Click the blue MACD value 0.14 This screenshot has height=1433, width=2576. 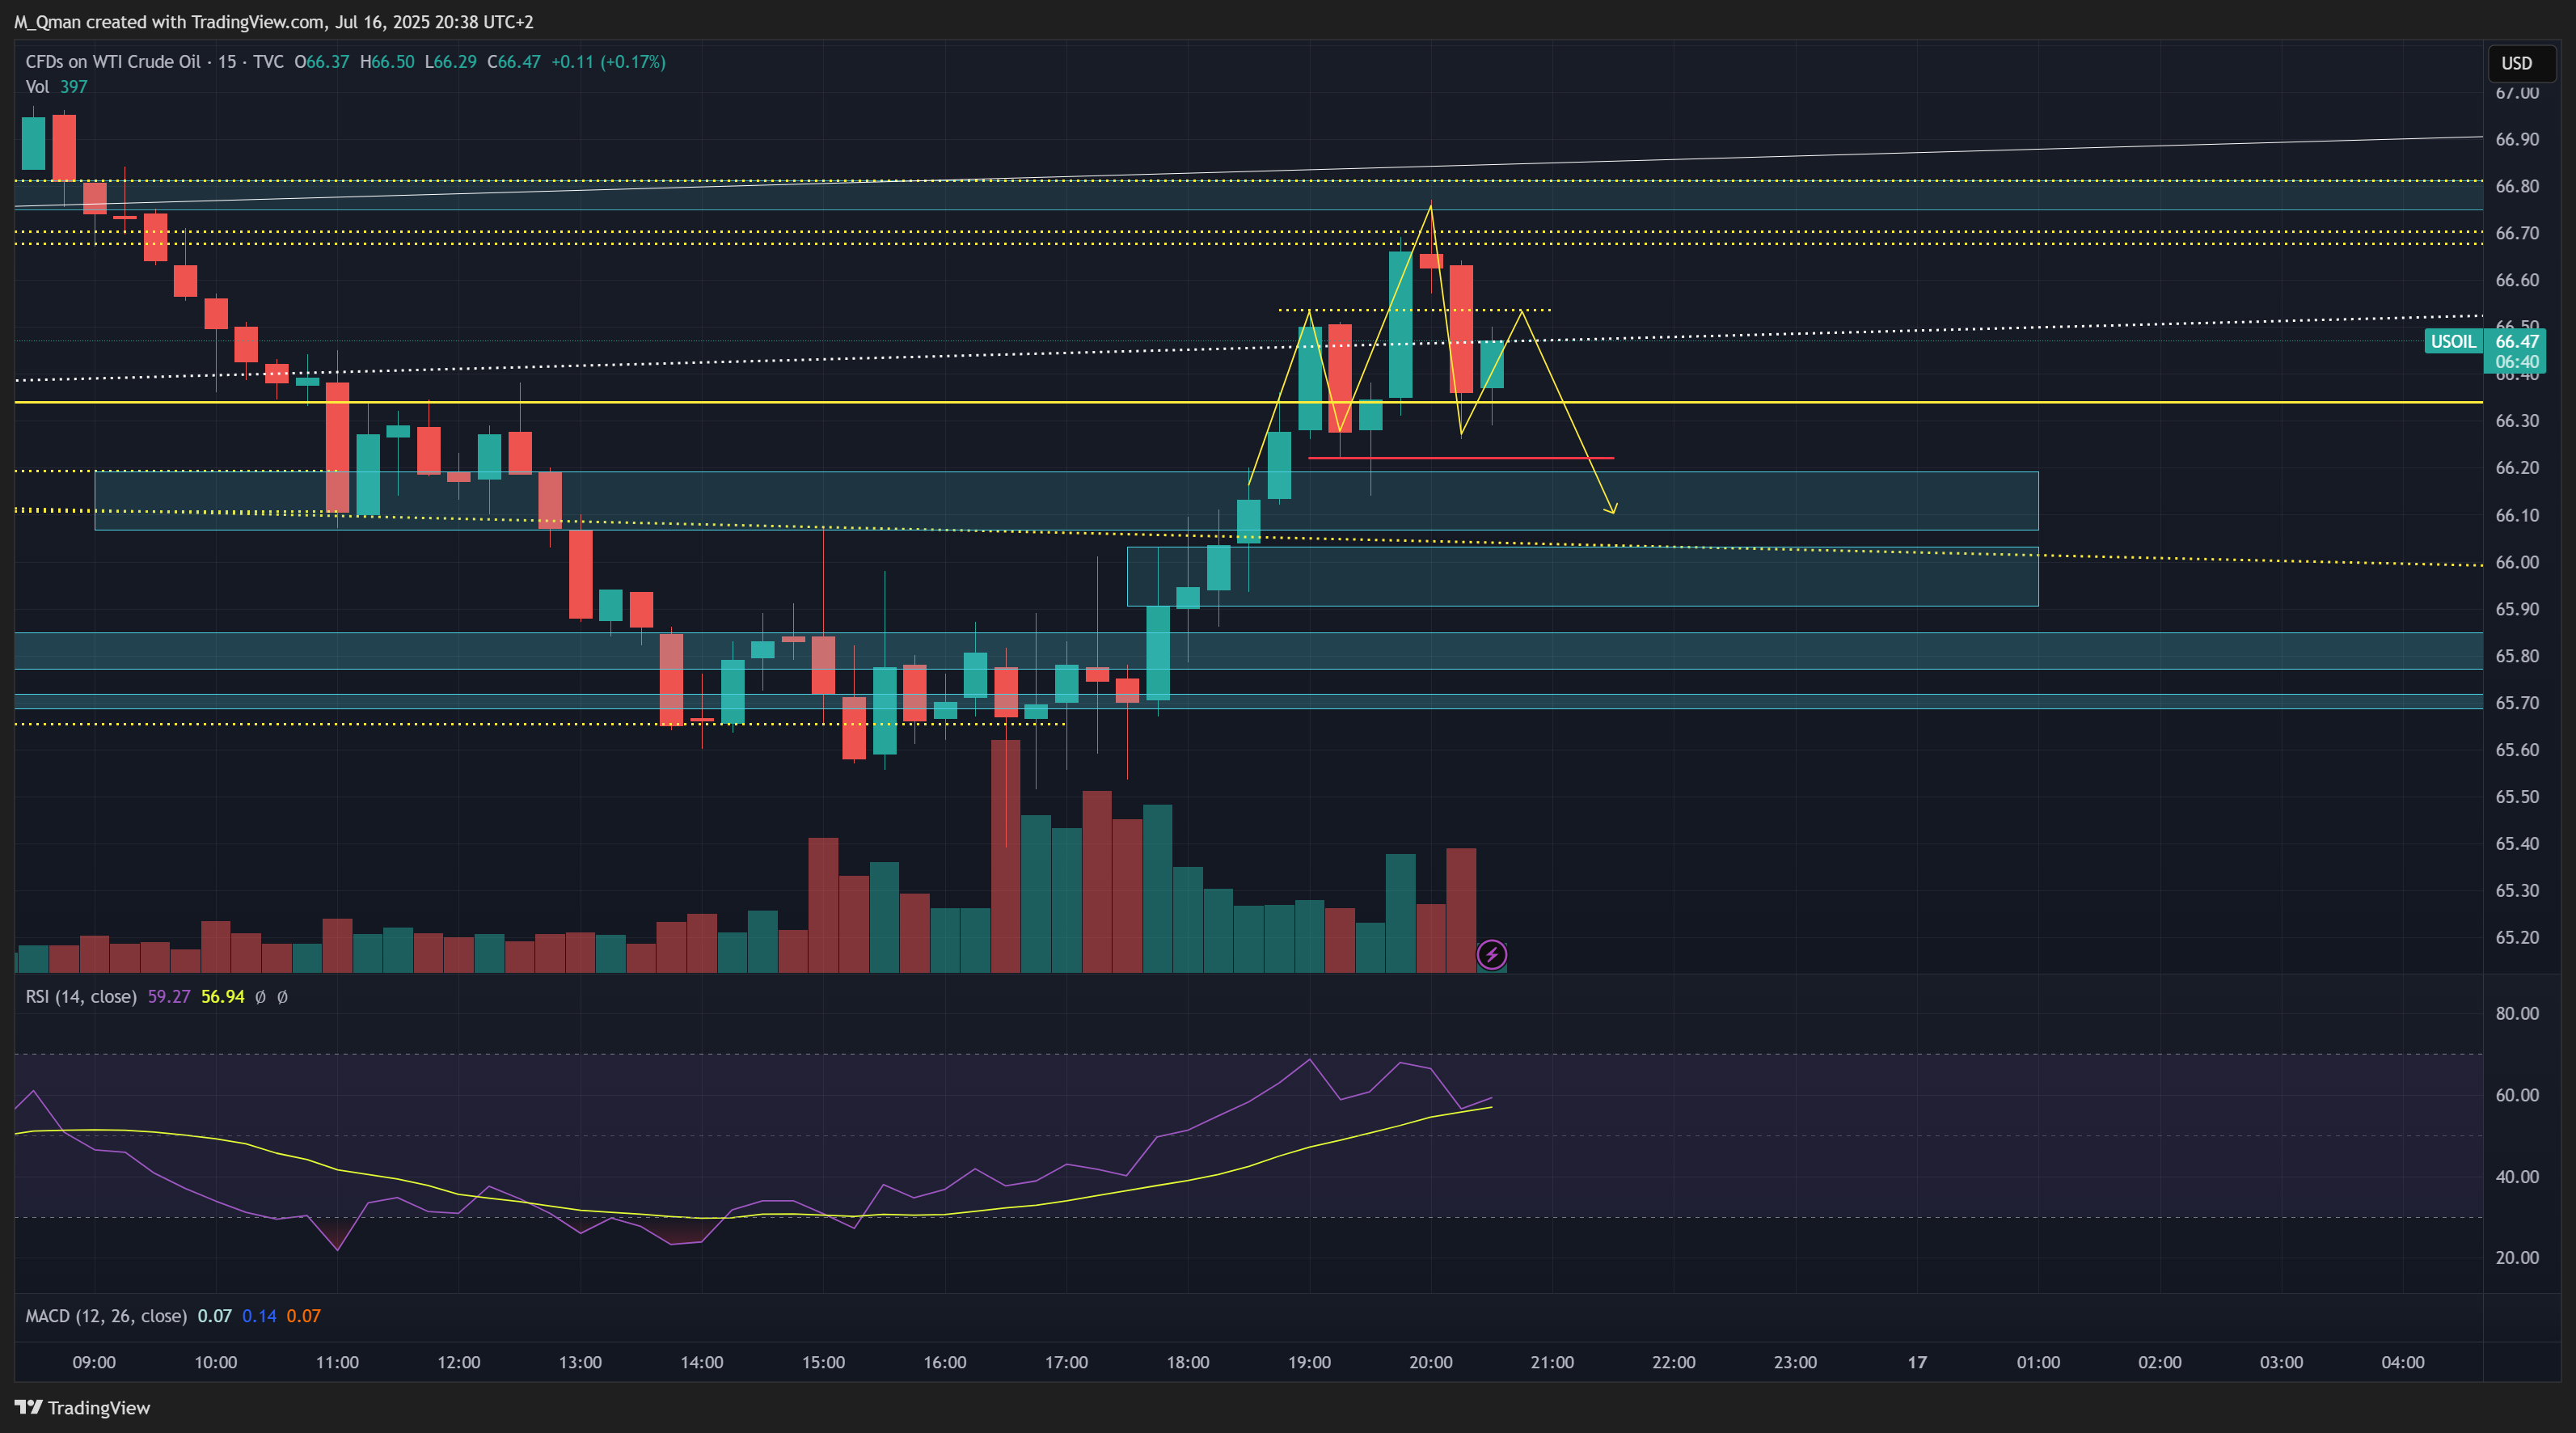click(x=259, y=1316)
